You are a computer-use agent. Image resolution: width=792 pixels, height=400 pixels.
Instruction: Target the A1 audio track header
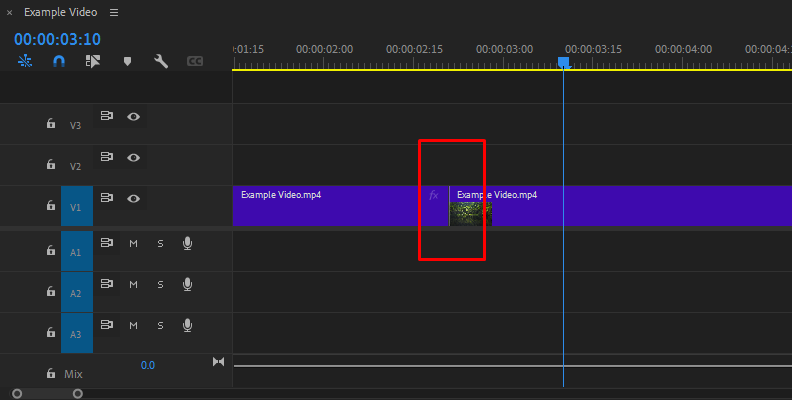pos(76,252)
